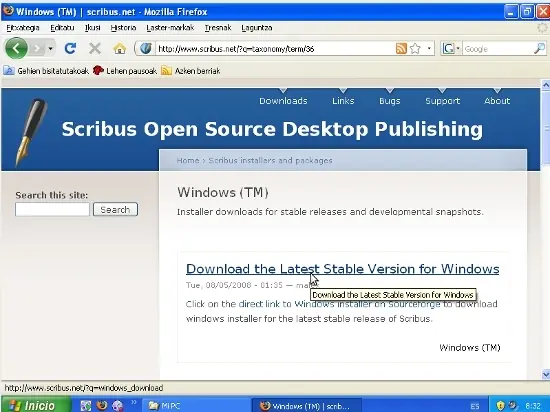Bookmark this page with the star icon

pyautogui.click(x=415, y=48)
